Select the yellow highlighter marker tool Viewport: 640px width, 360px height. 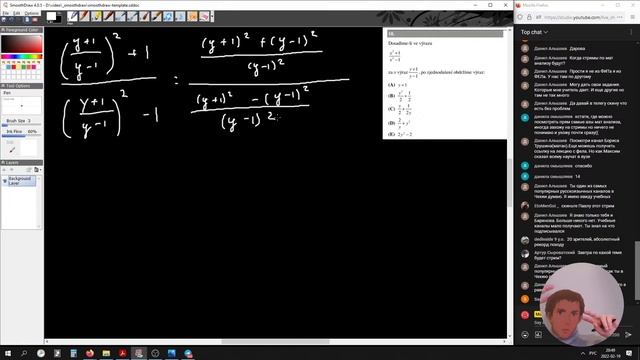[96, 16]
